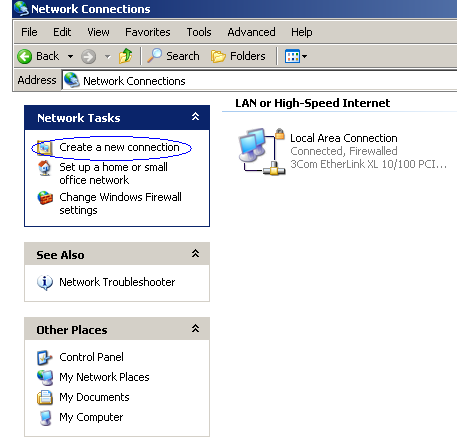Open My Network Places link
This screenshot has width=470, height=445.
point(104,377)
